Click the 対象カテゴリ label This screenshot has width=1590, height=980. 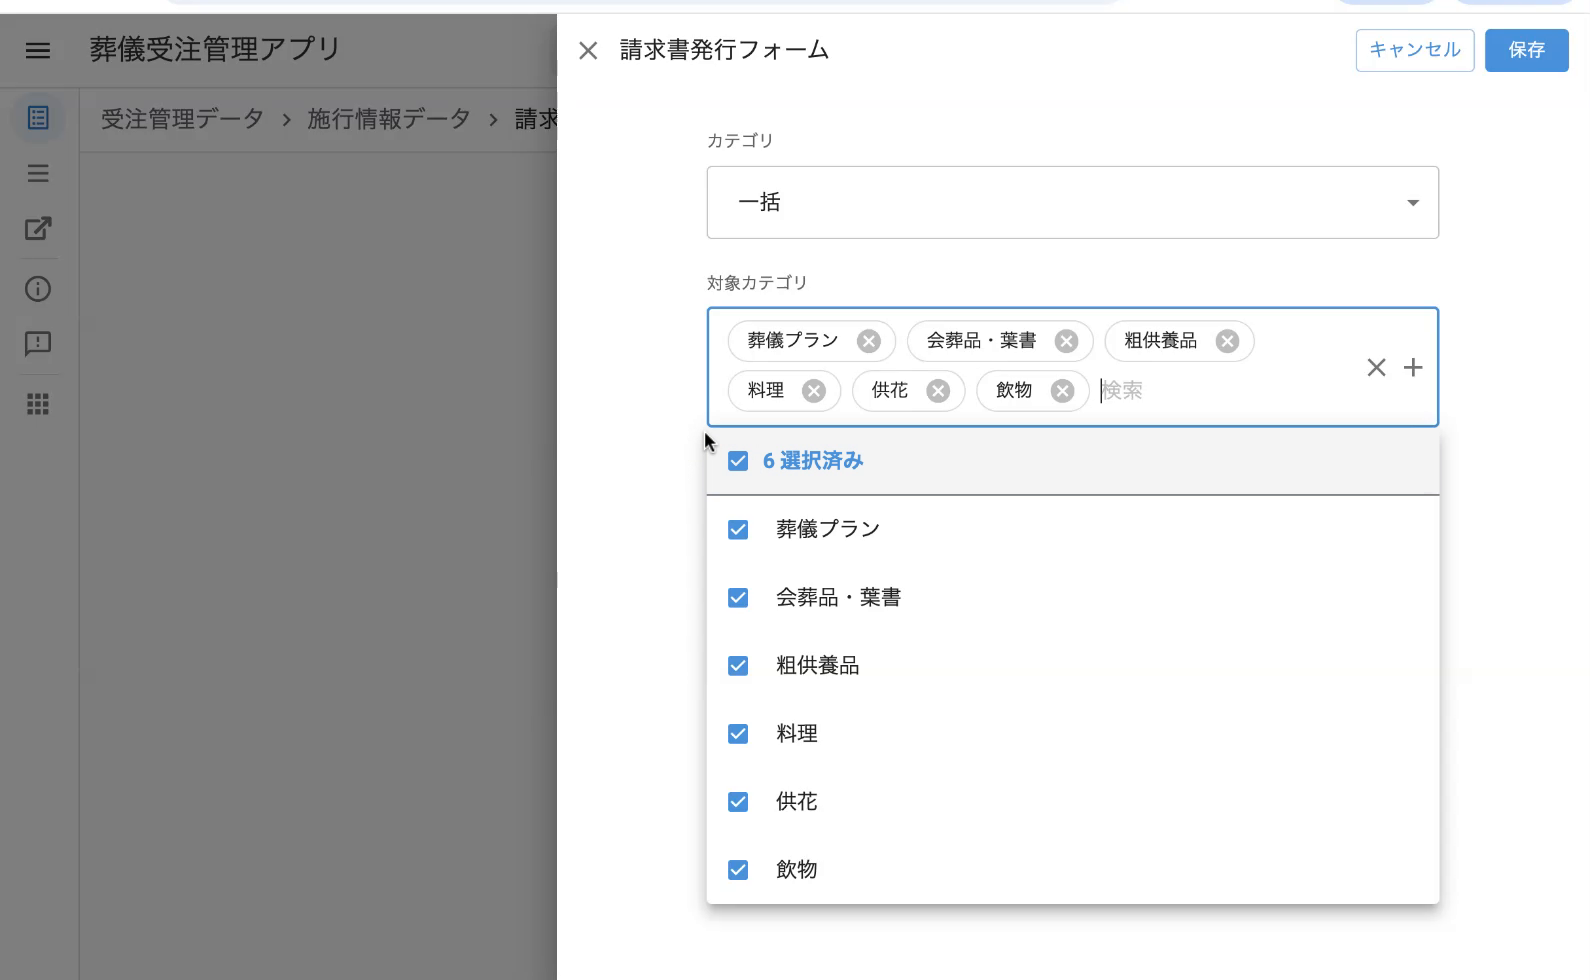coord(757,283)
